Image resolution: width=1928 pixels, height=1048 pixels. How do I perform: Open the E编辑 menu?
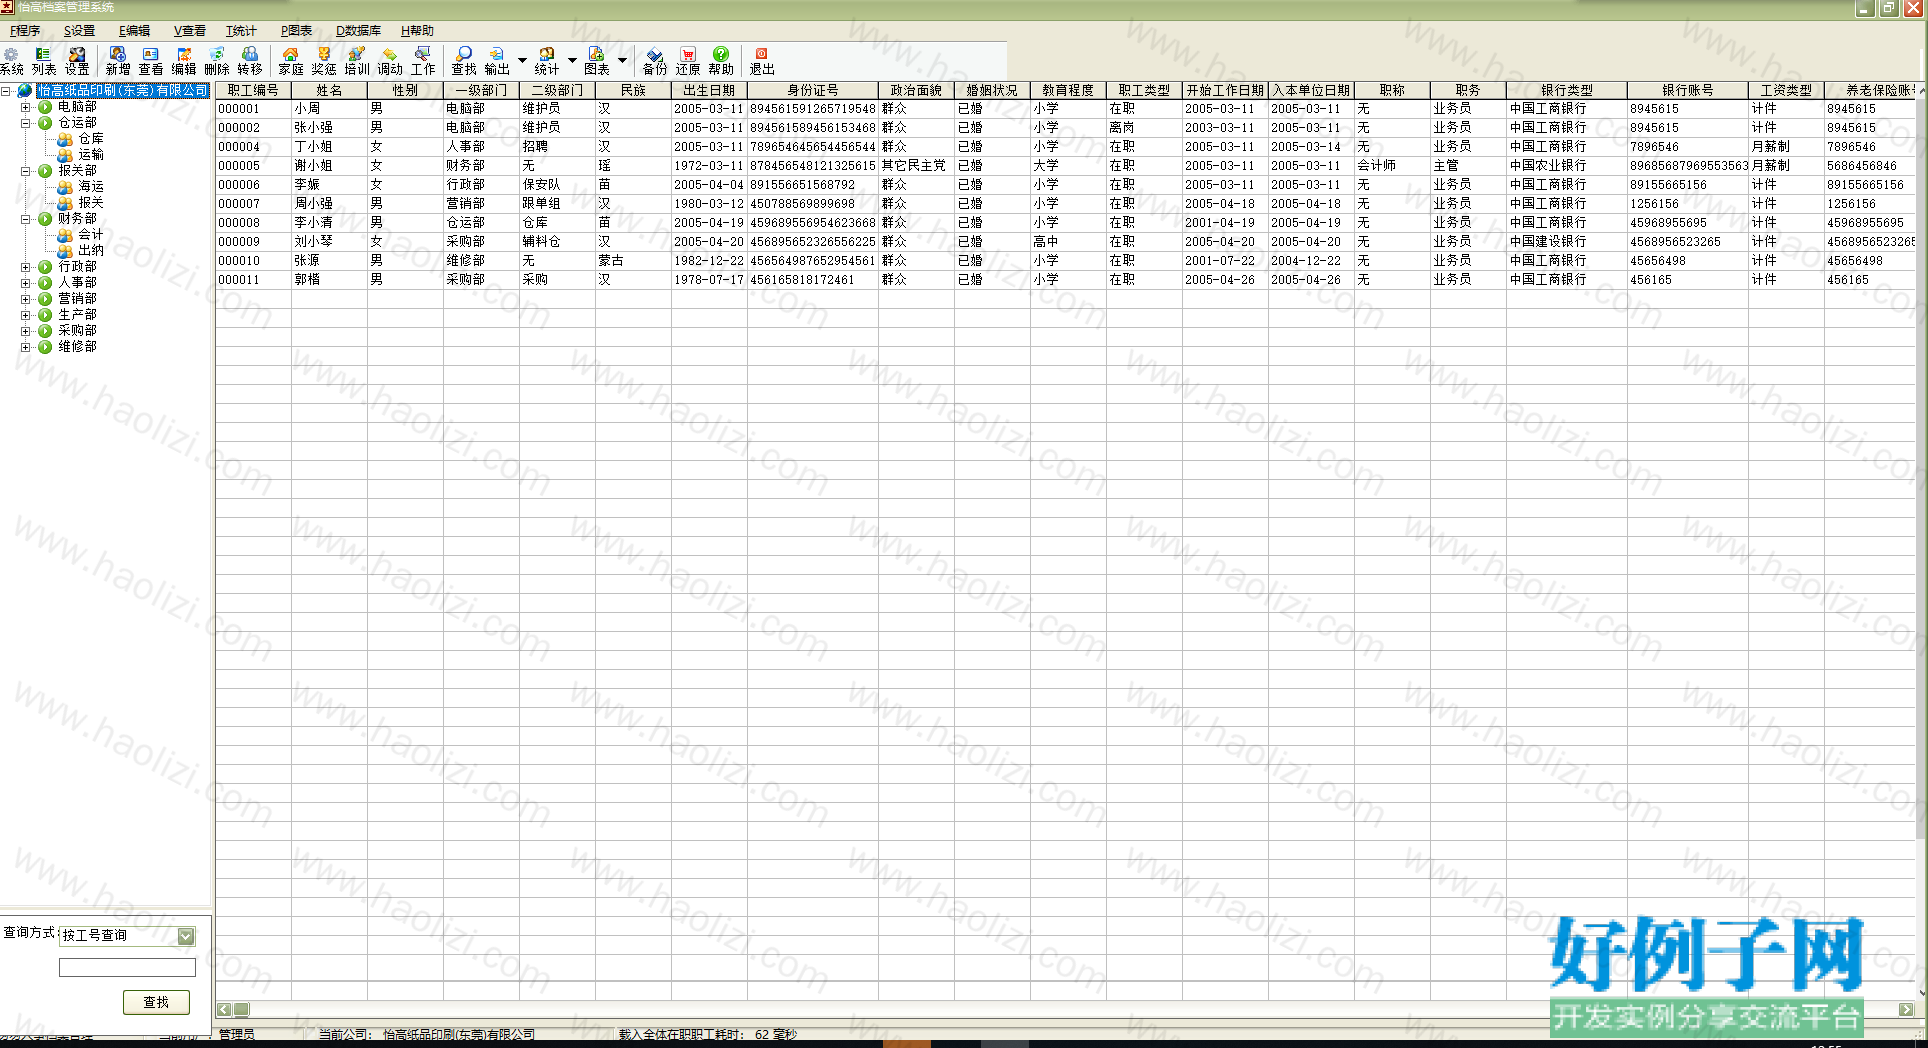click(x=134, y=31)
